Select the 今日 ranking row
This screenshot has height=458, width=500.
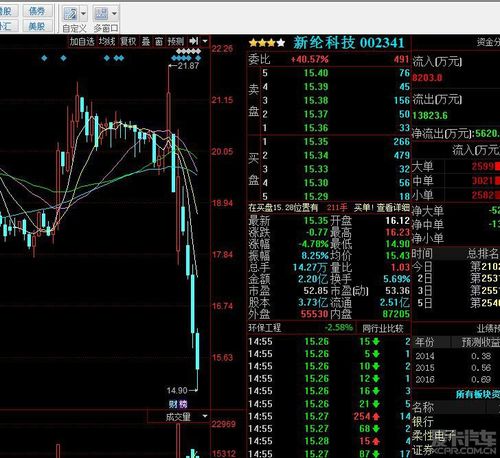point(456,267)
